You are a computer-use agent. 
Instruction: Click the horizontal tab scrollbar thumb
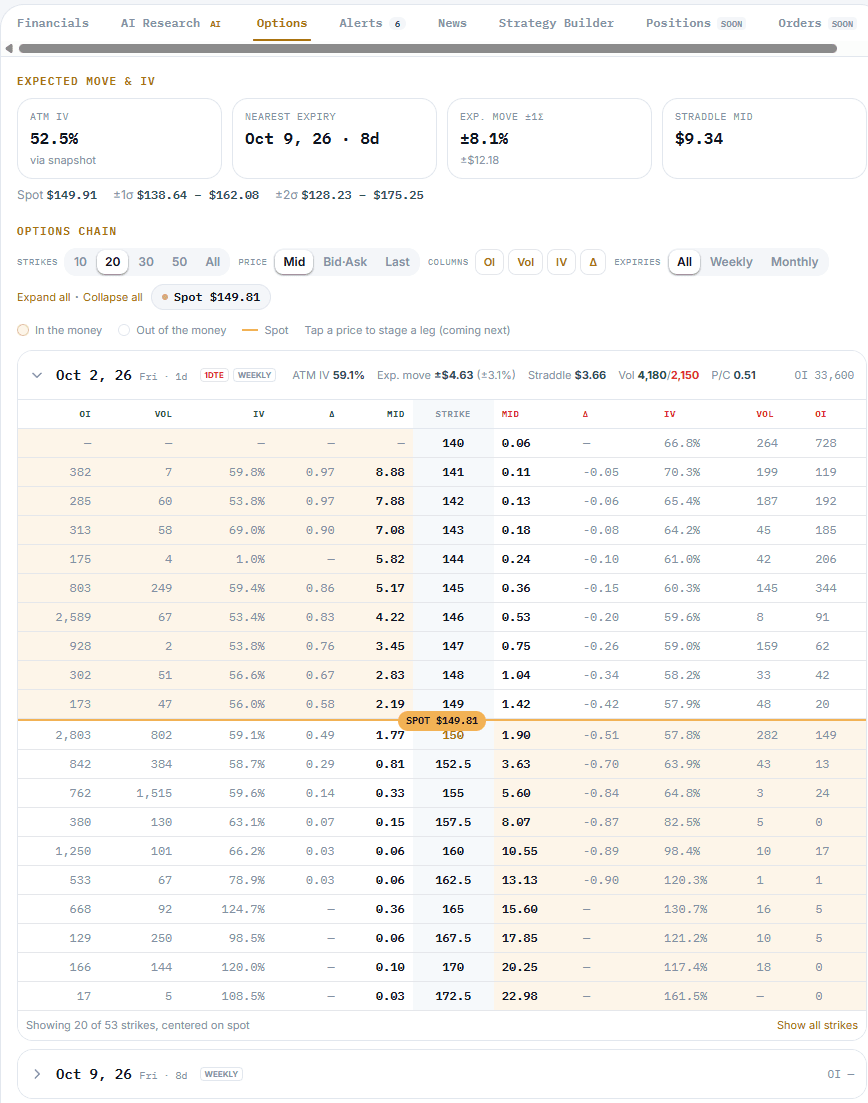[x=428, y=49]
